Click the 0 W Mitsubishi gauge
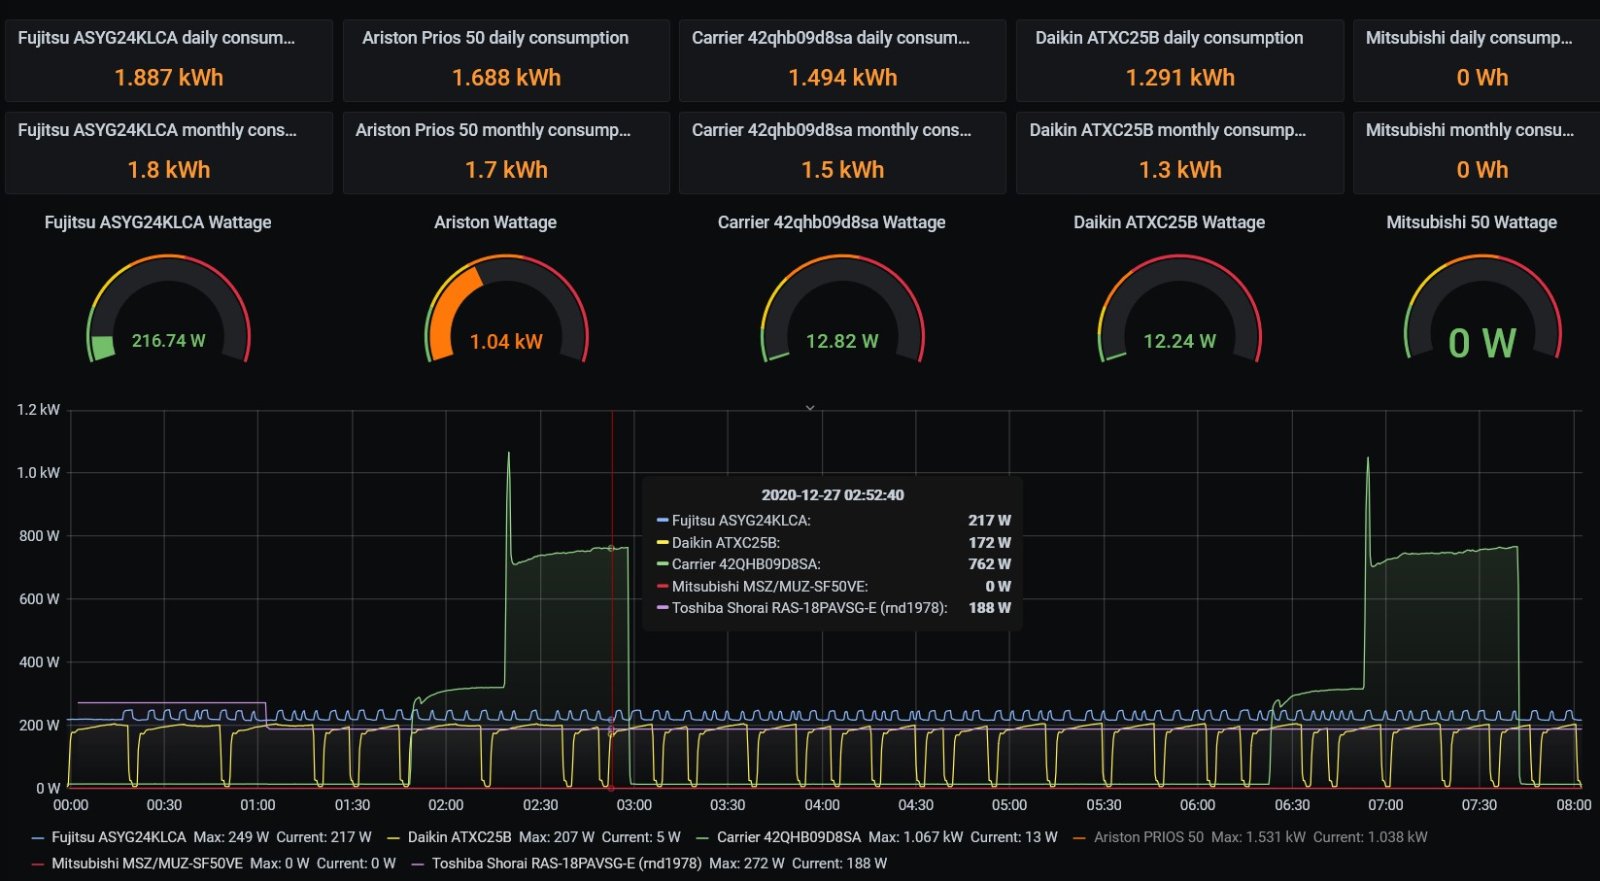 coord(1482,309)
